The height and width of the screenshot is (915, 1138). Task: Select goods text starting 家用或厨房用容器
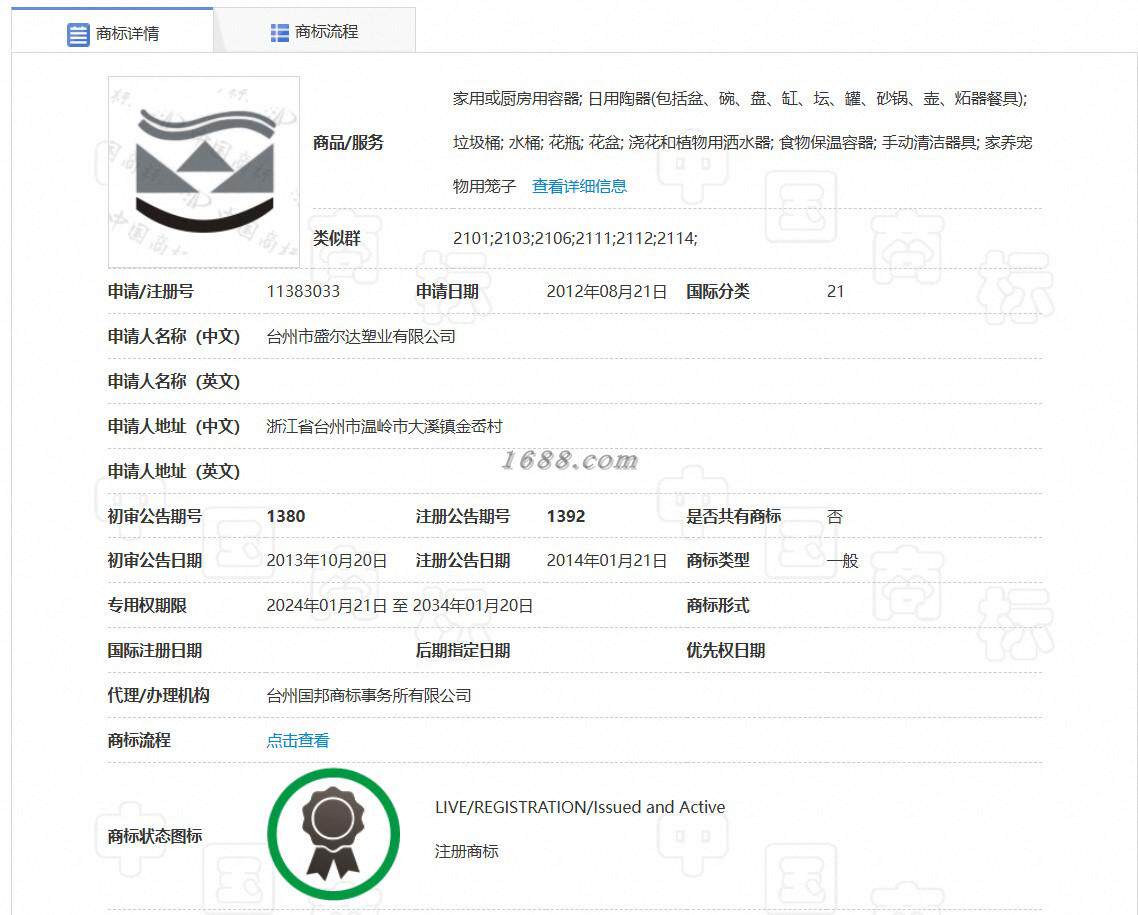click(740, 99)
